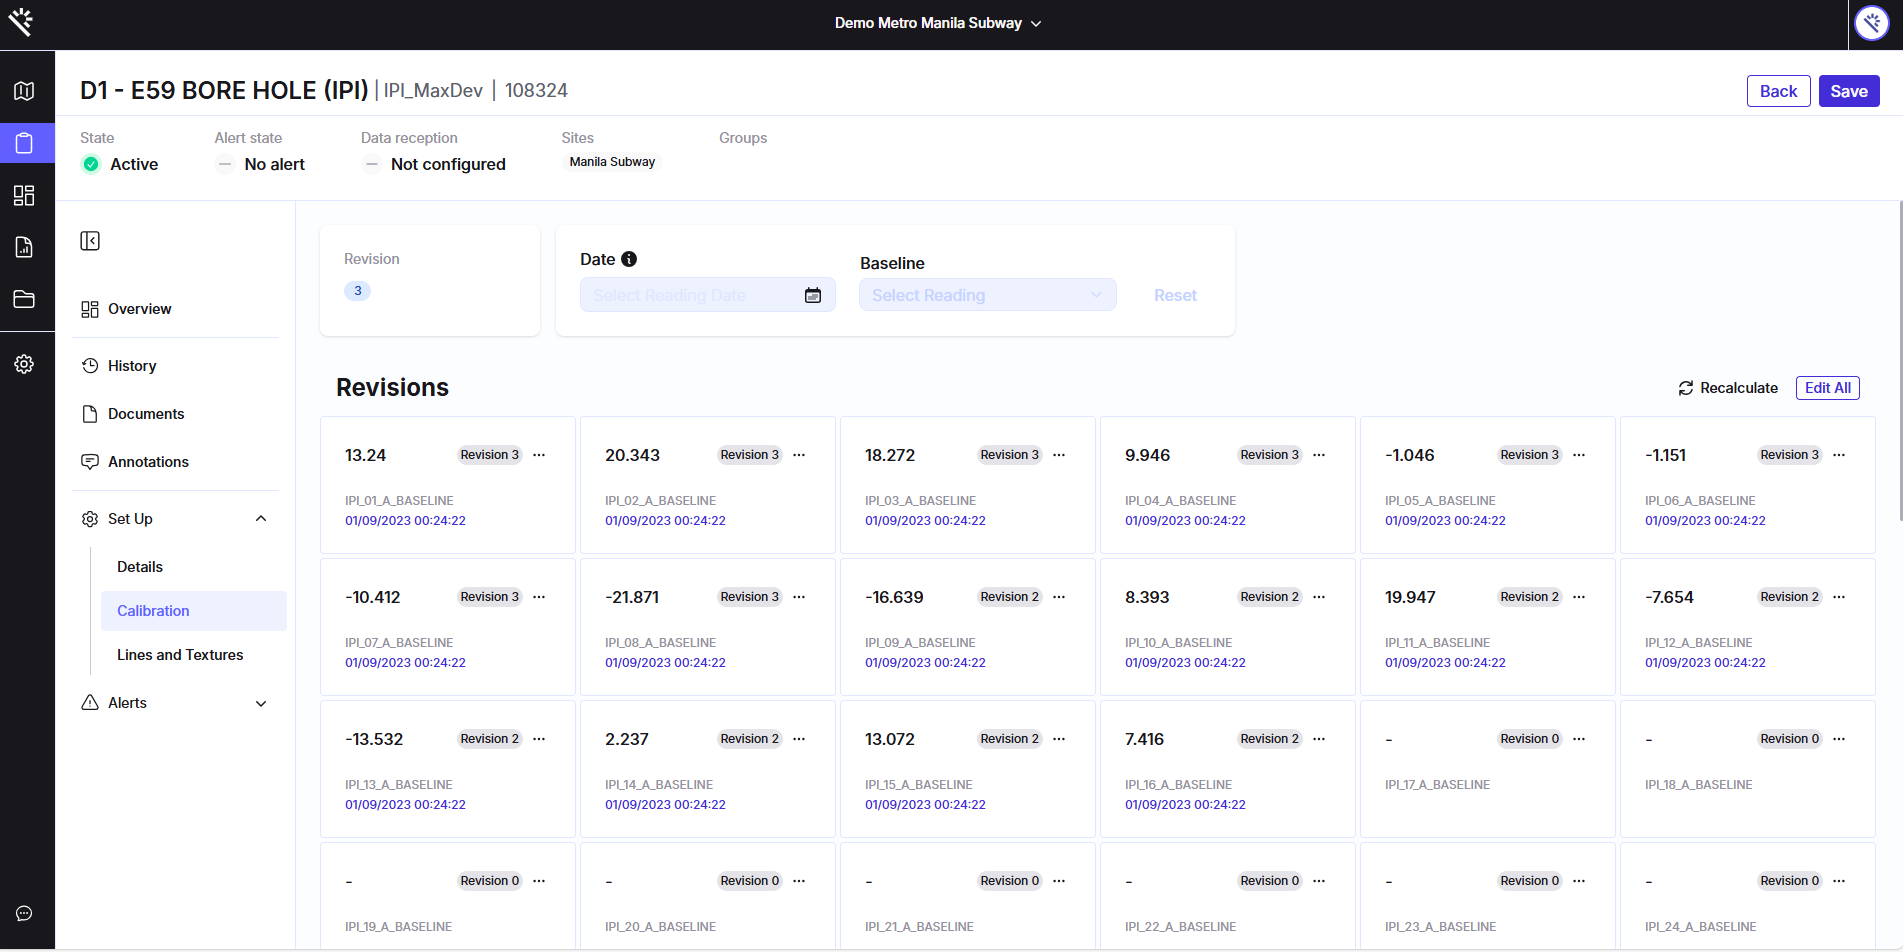Open the map view in left sidebar
Screen dimensions: 1903x952
(x=24, y=91)
